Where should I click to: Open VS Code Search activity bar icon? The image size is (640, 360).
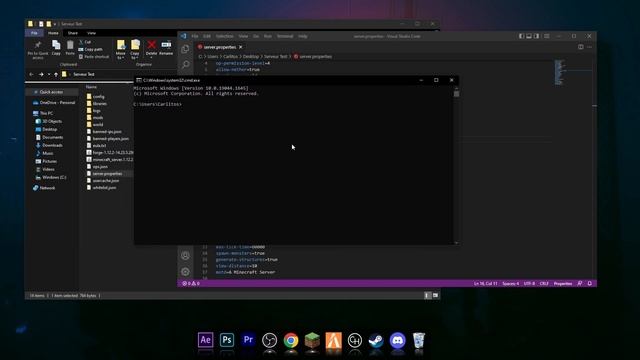[186, 64]
